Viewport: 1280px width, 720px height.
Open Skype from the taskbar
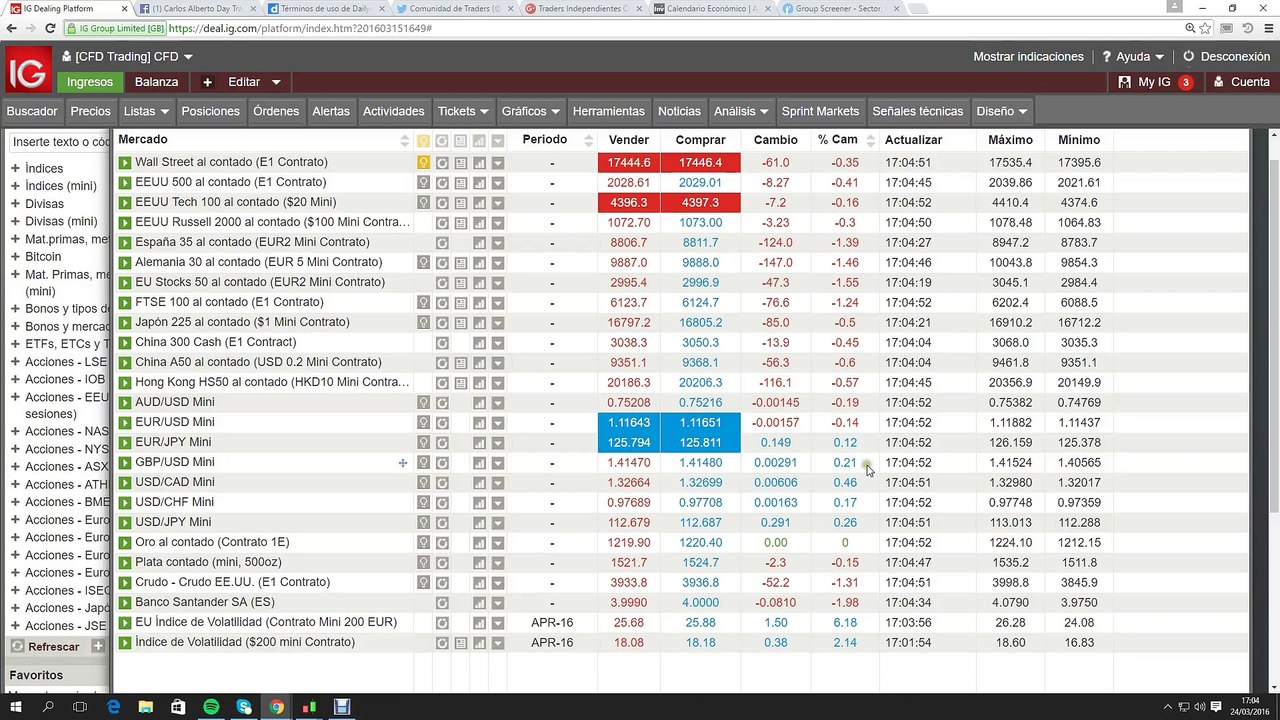[x=244, y=707]
